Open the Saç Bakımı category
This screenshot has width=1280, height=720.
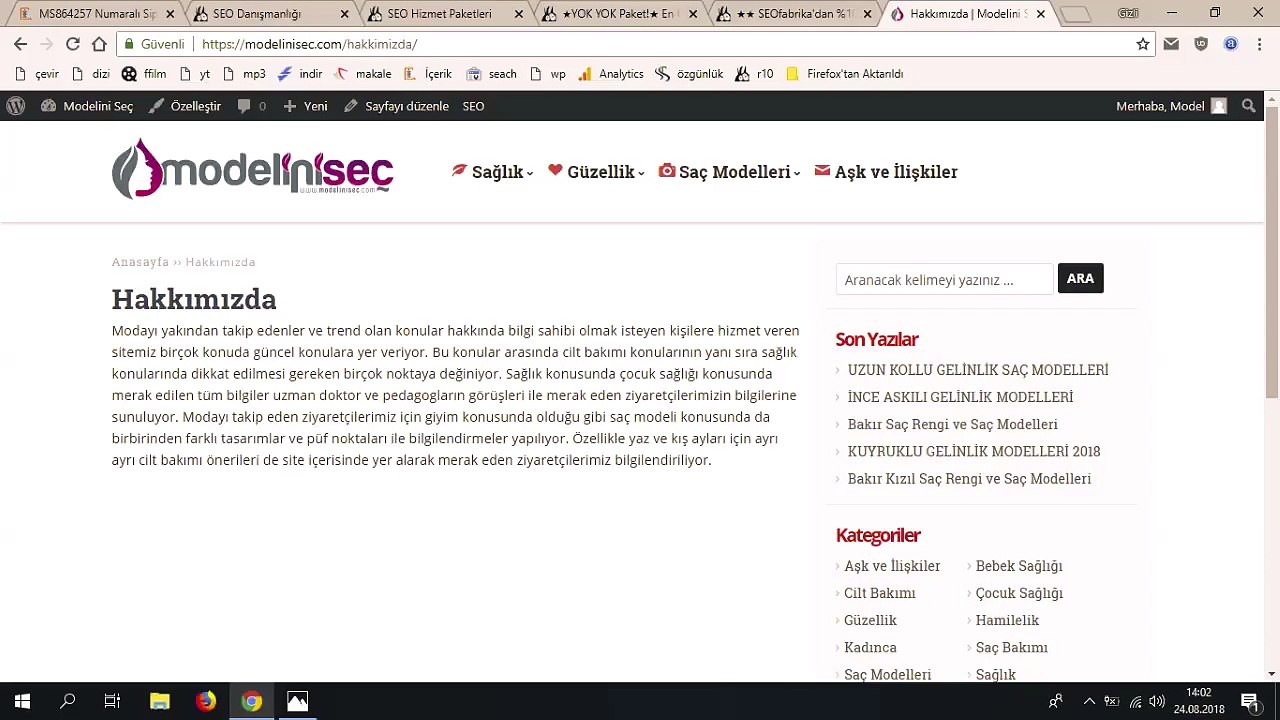(1011, 647)
